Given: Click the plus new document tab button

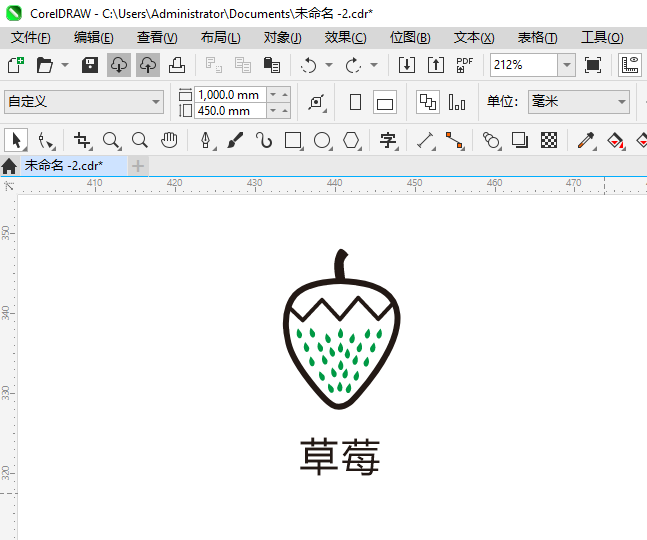Looking at the screenshot, I should tap(138, 166).
